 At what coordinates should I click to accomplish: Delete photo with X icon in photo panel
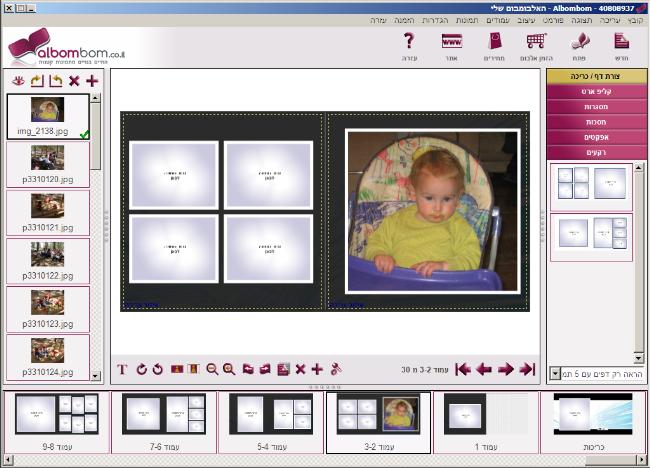[74, 80]
